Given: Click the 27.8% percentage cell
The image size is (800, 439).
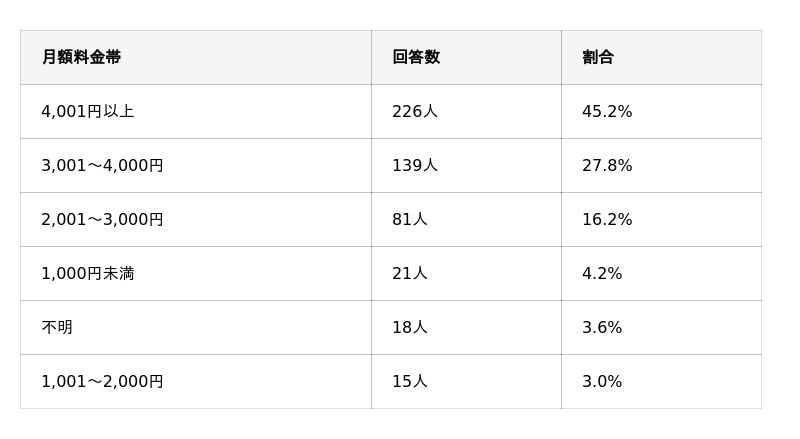Looking at the screenshot, I should (607, 165).
